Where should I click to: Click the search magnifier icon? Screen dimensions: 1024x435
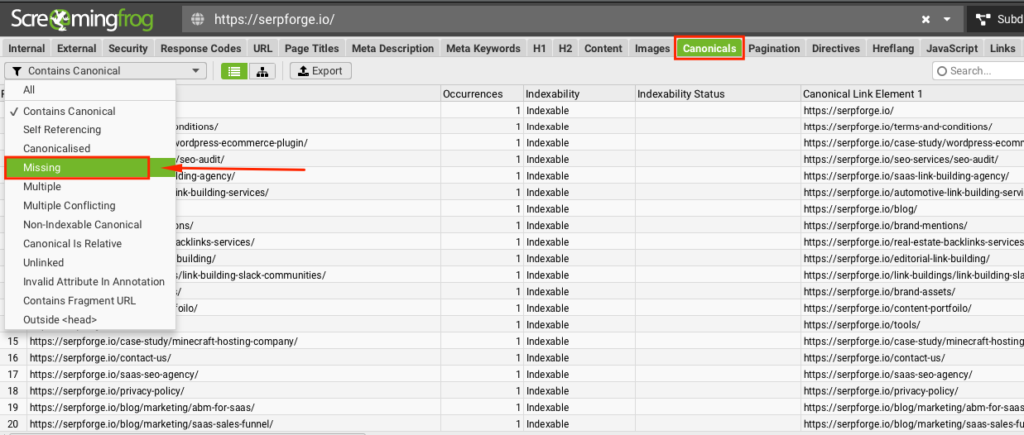[x=942, y=71]
